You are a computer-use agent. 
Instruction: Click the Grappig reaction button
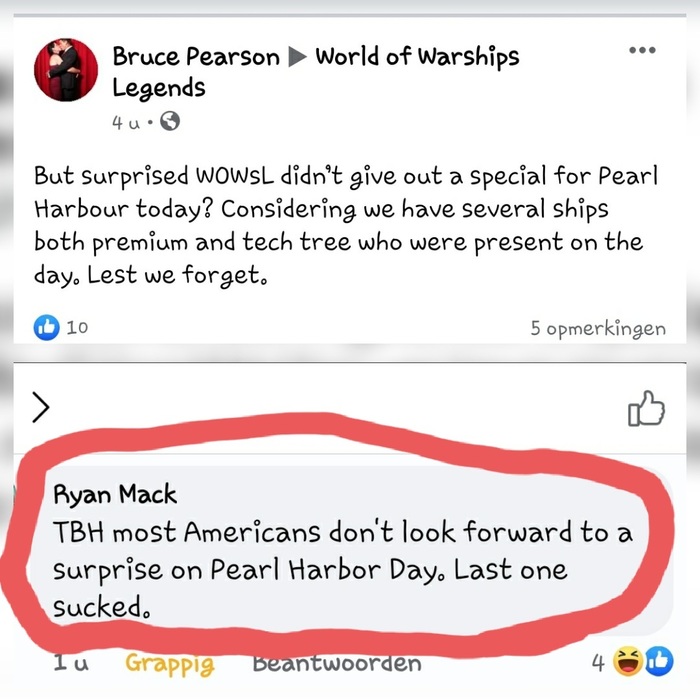[x=170, y=663]
